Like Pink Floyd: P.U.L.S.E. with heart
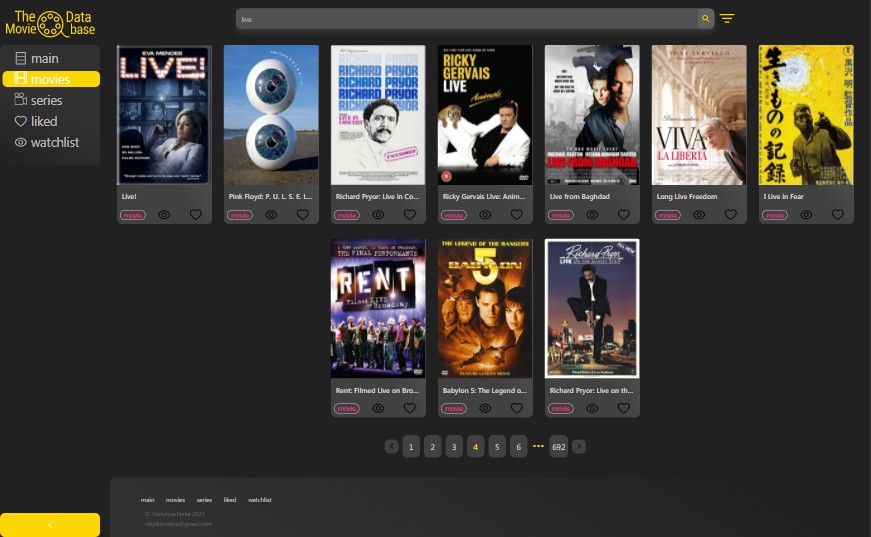Viewport: 871px width, 537px height. 303,214
